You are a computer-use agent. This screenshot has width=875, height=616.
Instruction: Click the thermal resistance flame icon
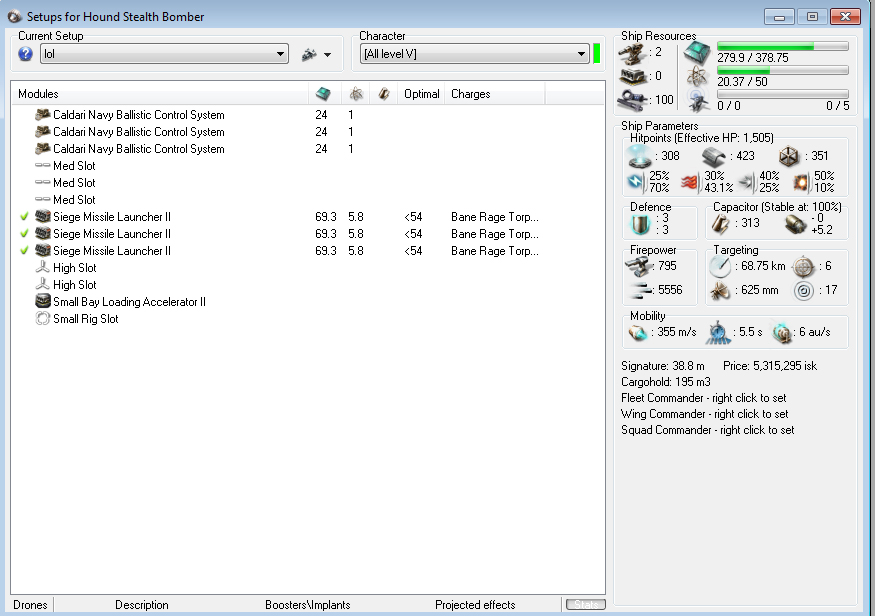pos(689,182)
